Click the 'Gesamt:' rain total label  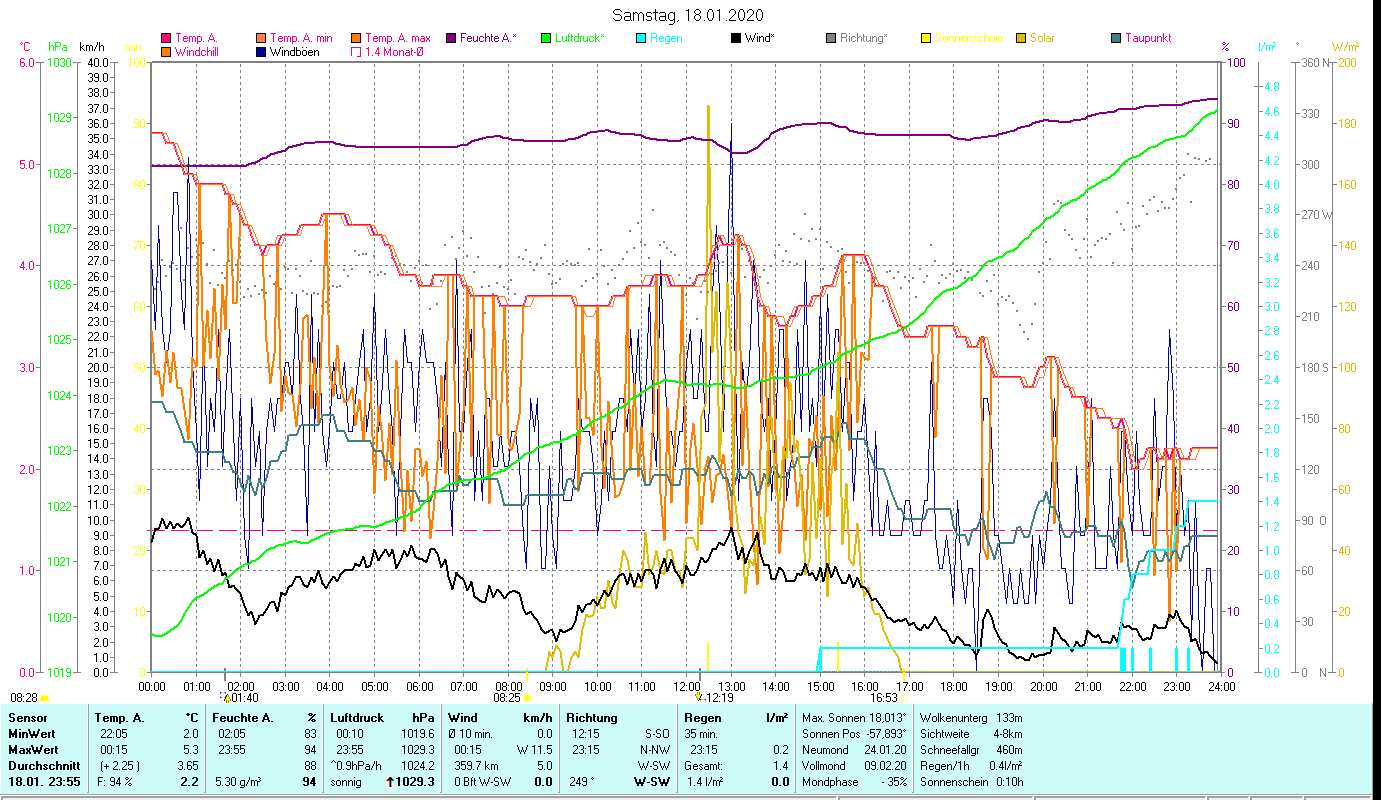pyautogui.click(x=704, y=766)
